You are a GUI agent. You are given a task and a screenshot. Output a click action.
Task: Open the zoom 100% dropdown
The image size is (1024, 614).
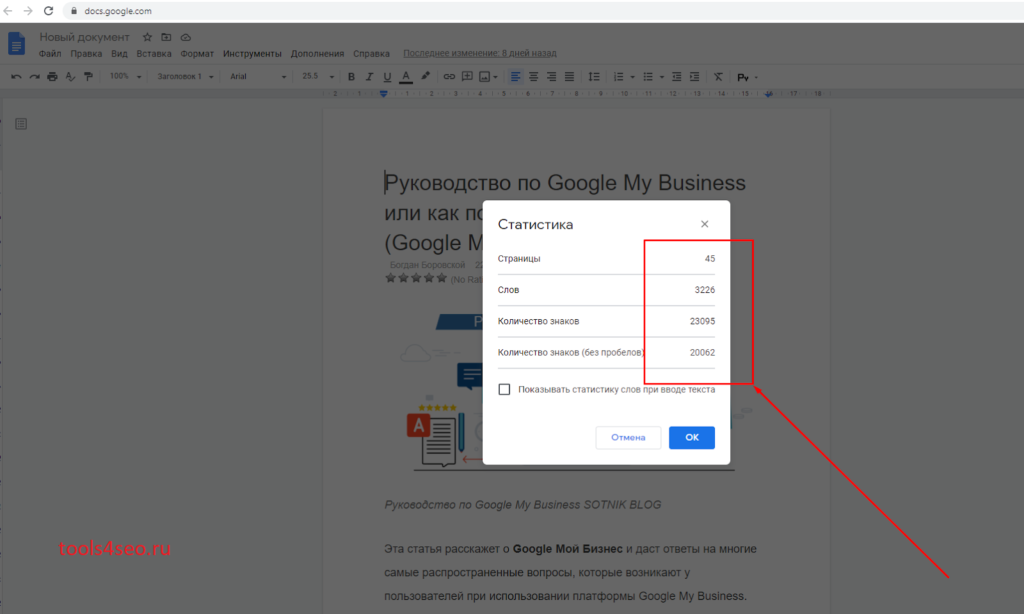tap(125, 76)
